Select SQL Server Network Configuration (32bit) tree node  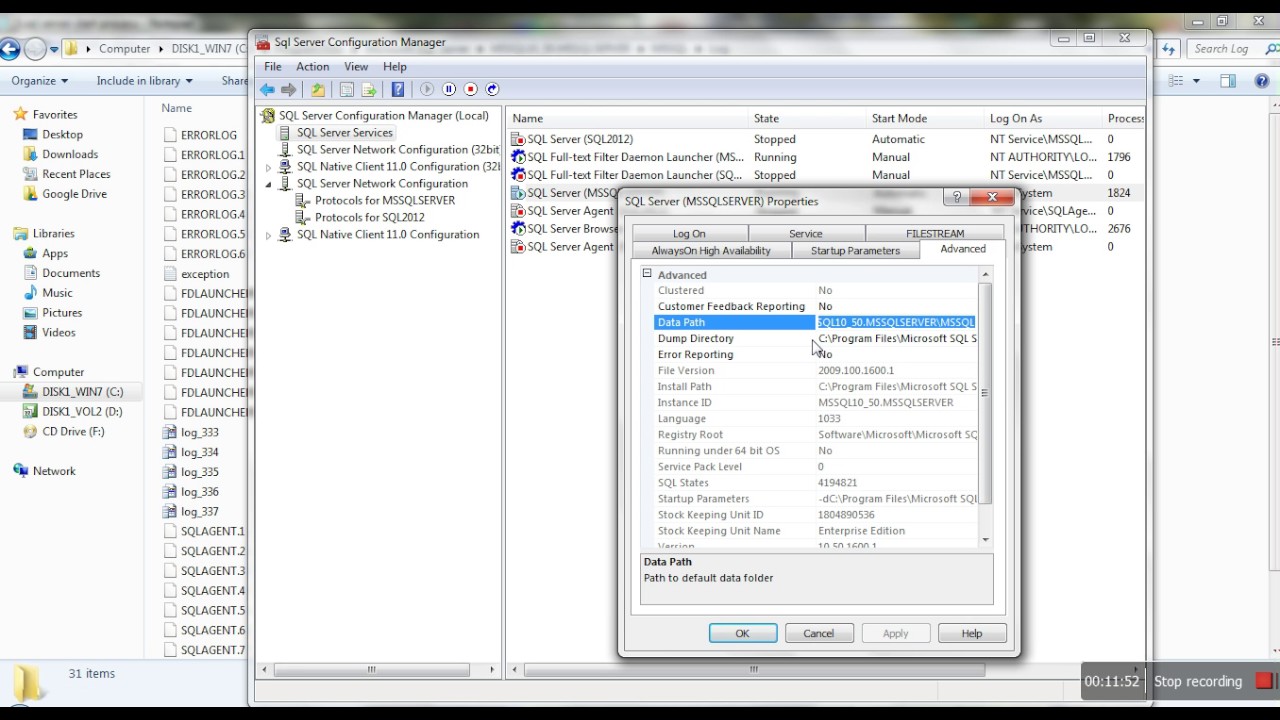398,150
